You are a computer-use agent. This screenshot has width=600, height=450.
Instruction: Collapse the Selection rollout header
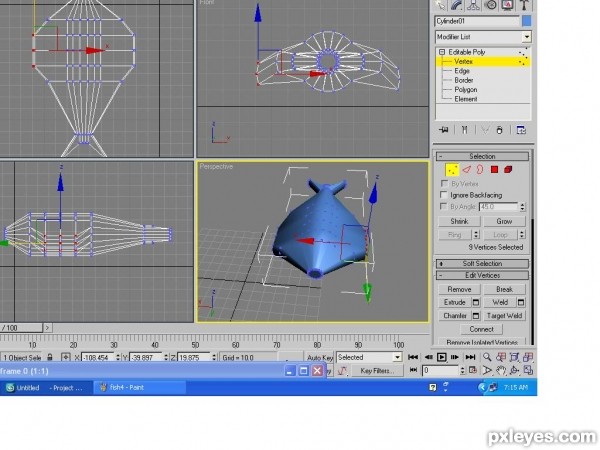pos(482,156)
